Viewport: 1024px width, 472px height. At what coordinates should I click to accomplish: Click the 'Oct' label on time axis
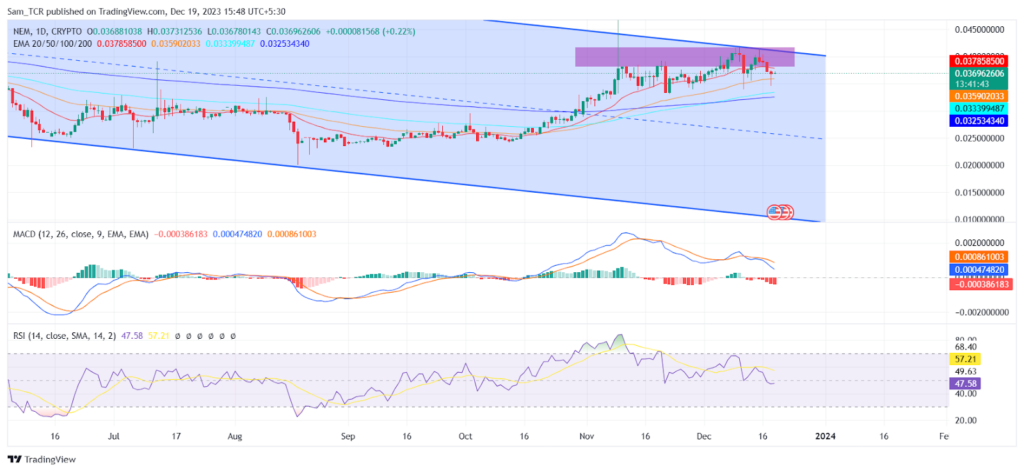click(x=465, y=435)
